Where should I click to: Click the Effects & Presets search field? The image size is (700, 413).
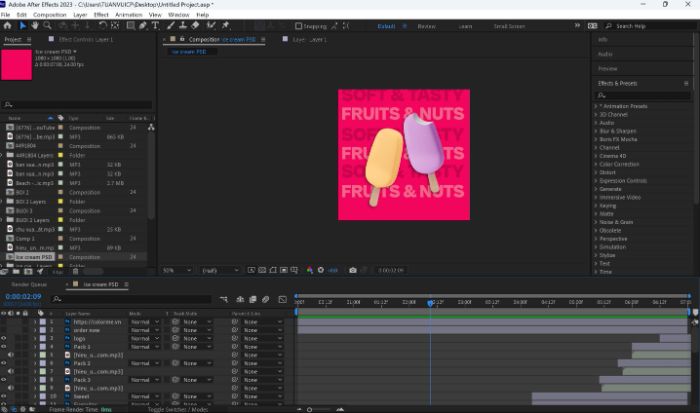coord(642,95)
